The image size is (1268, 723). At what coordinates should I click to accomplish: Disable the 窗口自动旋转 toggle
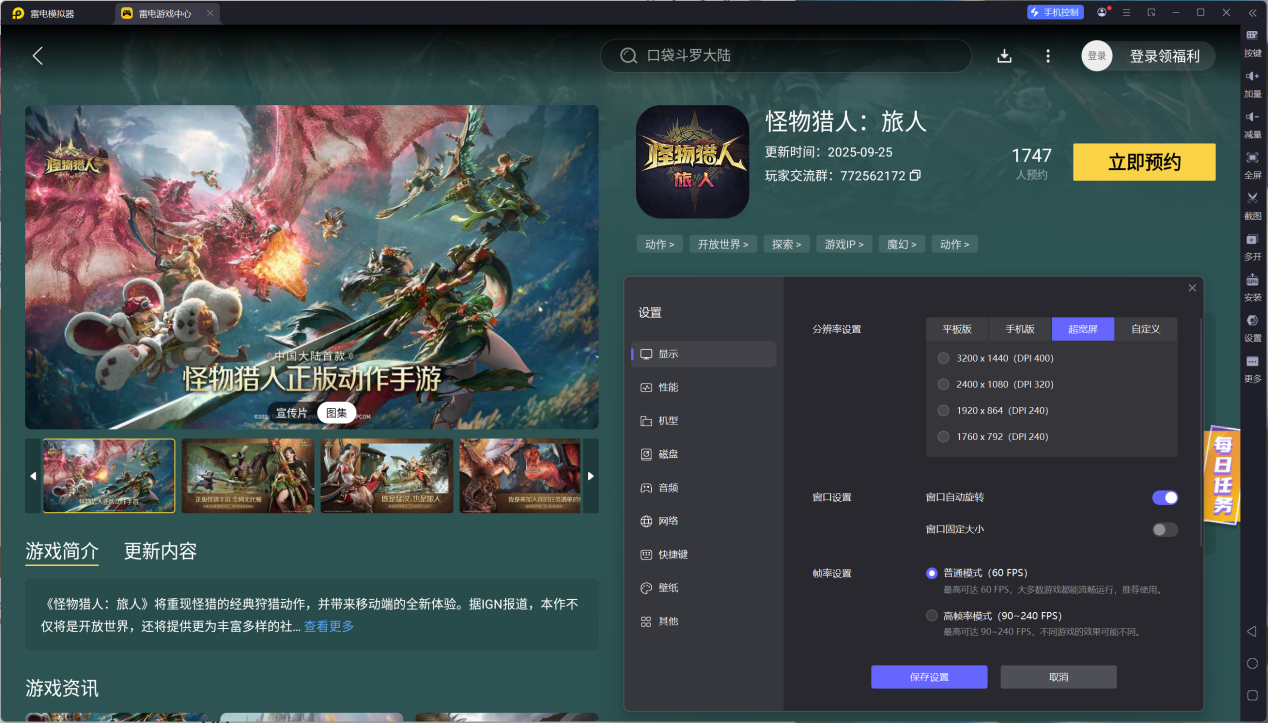coord(1165,497)
